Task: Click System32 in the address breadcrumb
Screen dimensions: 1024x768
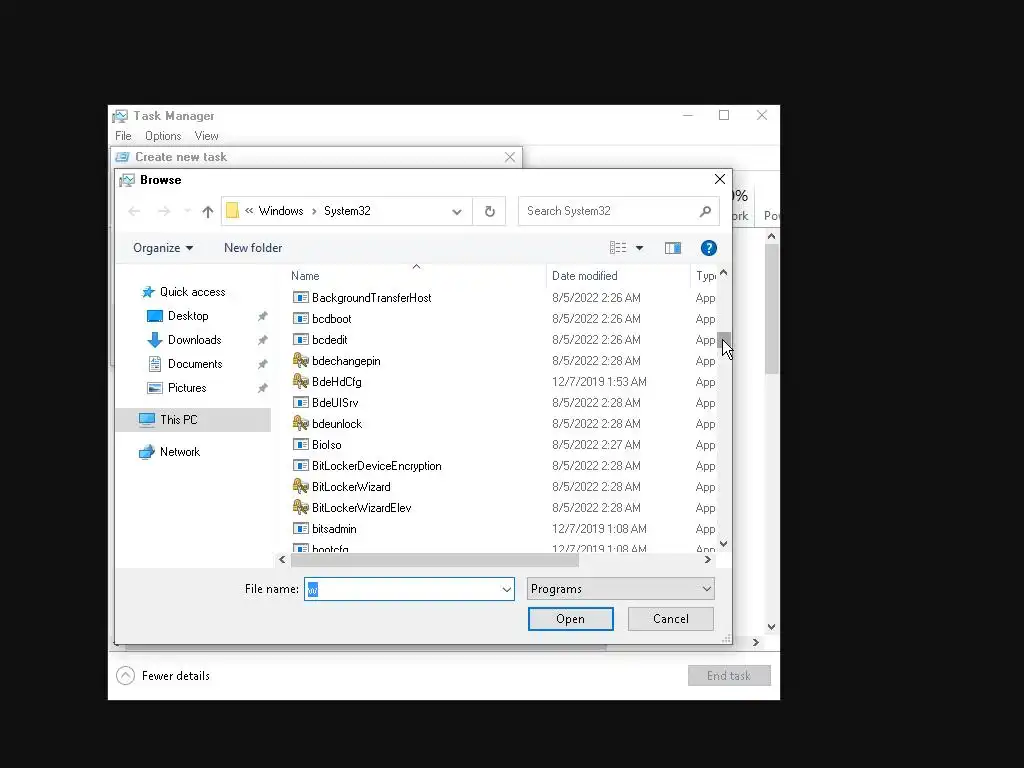Action: coord(347,211)
